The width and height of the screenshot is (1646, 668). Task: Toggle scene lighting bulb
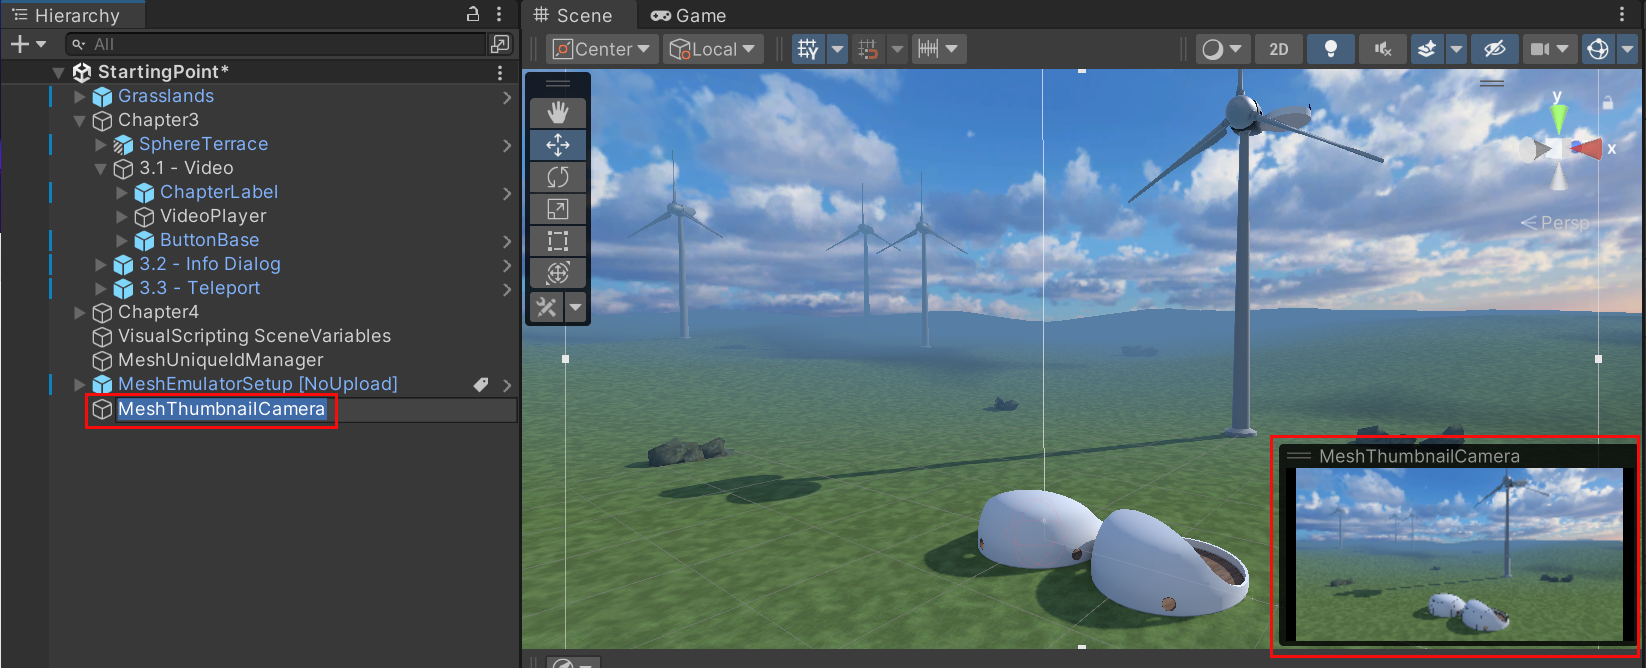click(x=1331, y=49)
